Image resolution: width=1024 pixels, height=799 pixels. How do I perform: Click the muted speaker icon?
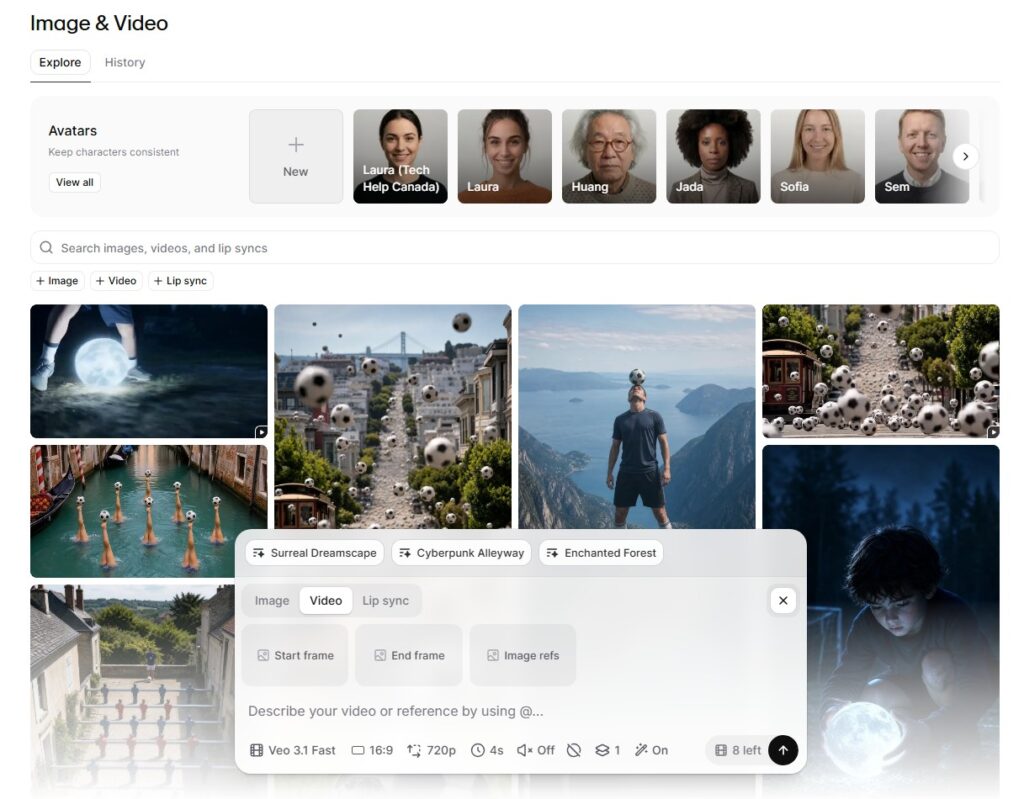[524, 750]
